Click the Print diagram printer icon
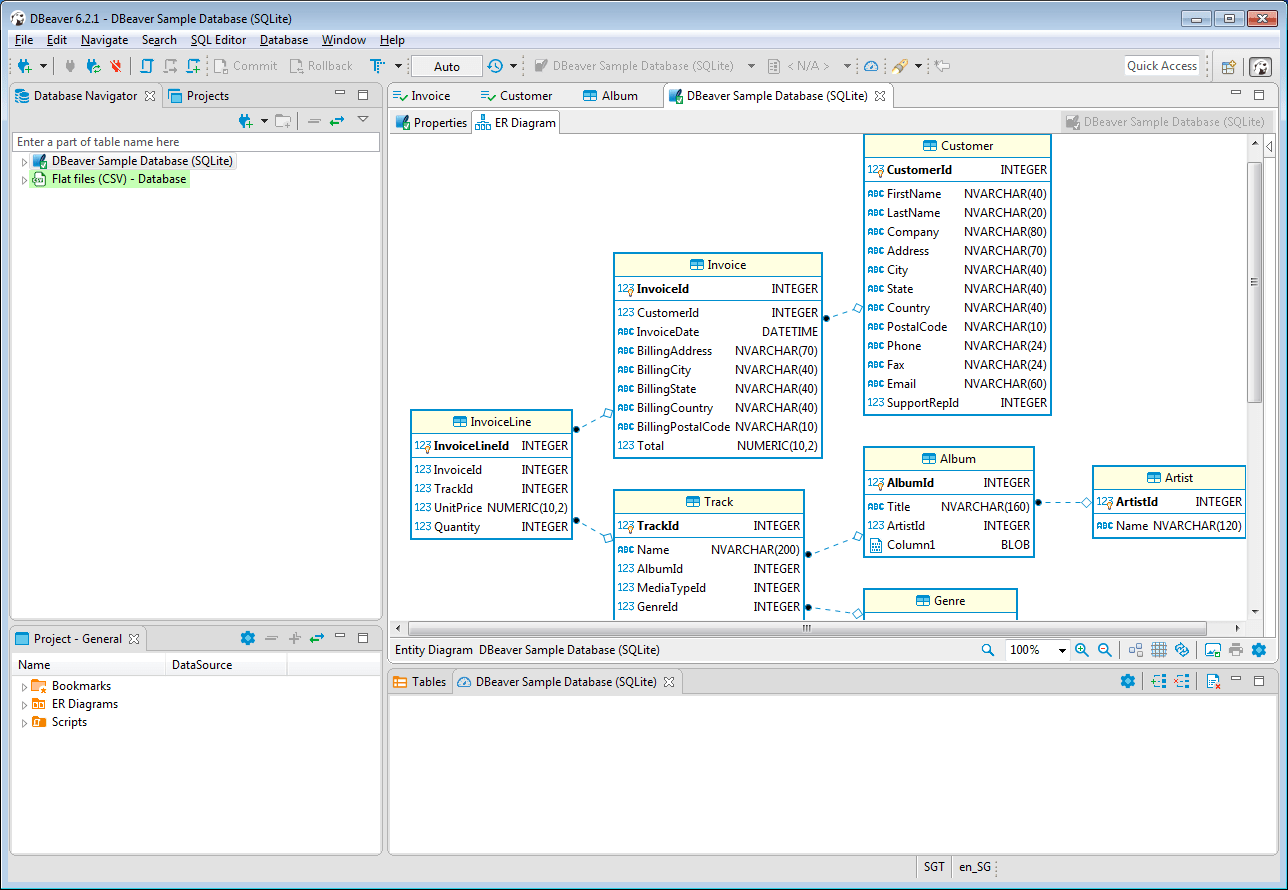This screenshot has height=890, width=1288. pyautogui.click(x=1236, y=650)
